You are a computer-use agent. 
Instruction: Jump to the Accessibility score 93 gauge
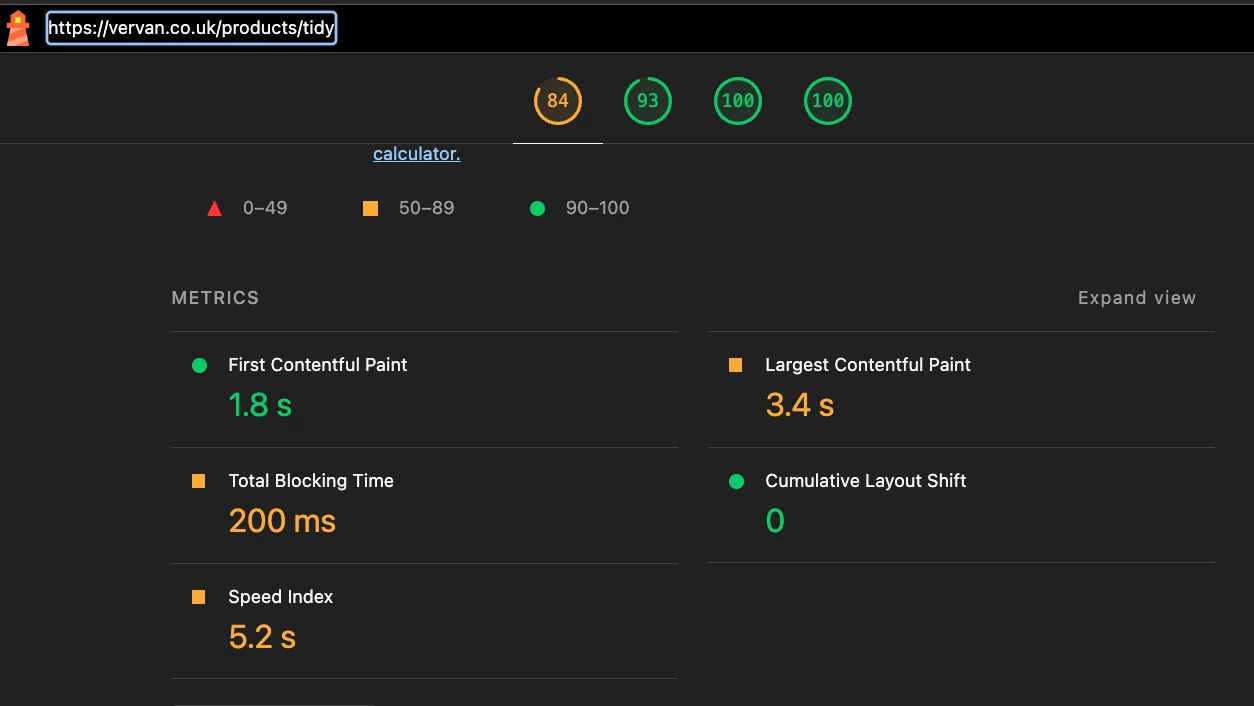pos(648,101)
